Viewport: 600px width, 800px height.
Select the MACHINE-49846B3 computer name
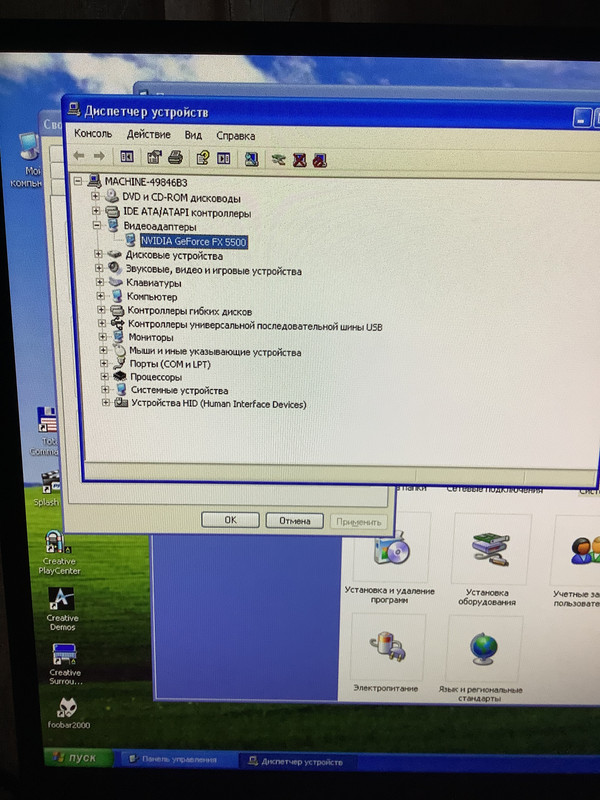coord(146,182)
